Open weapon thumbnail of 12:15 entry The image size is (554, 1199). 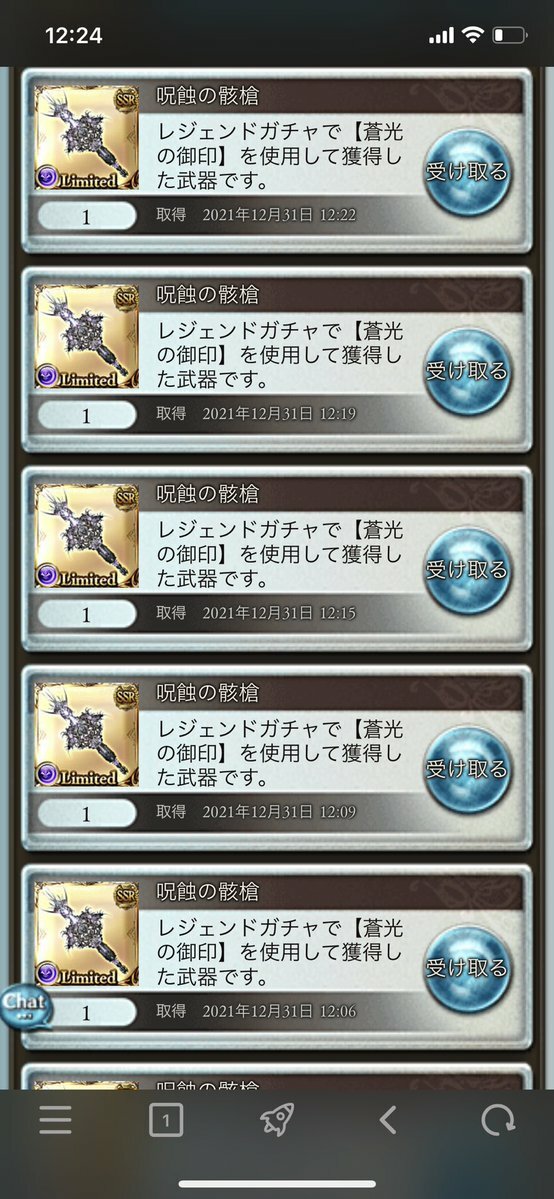86,535
